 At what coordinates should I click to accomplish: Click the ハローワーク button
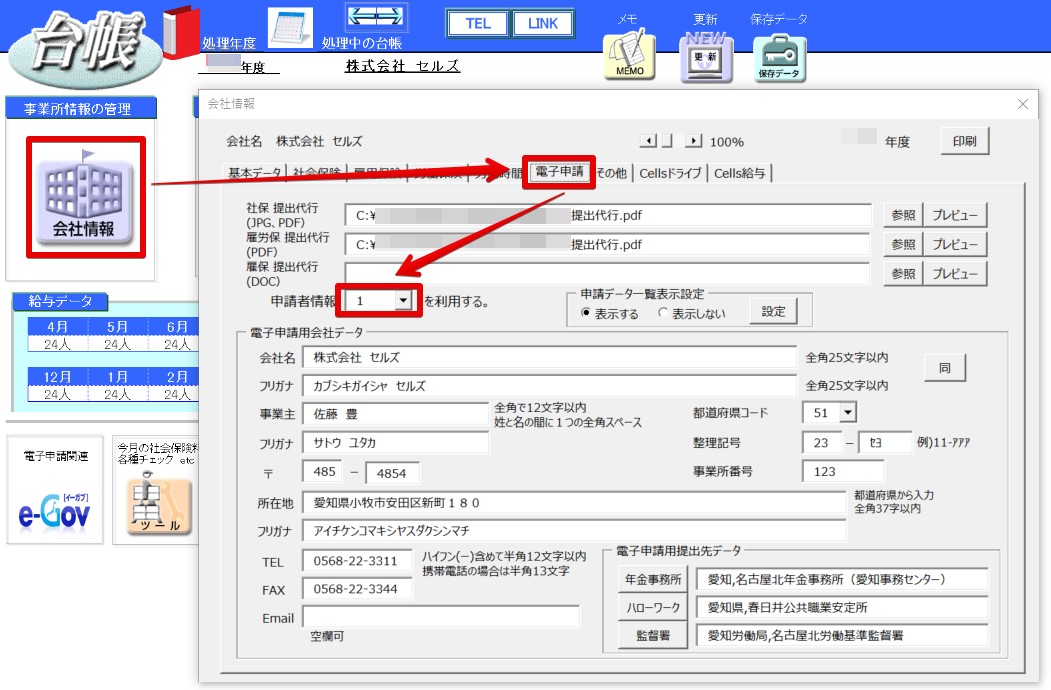654,608
